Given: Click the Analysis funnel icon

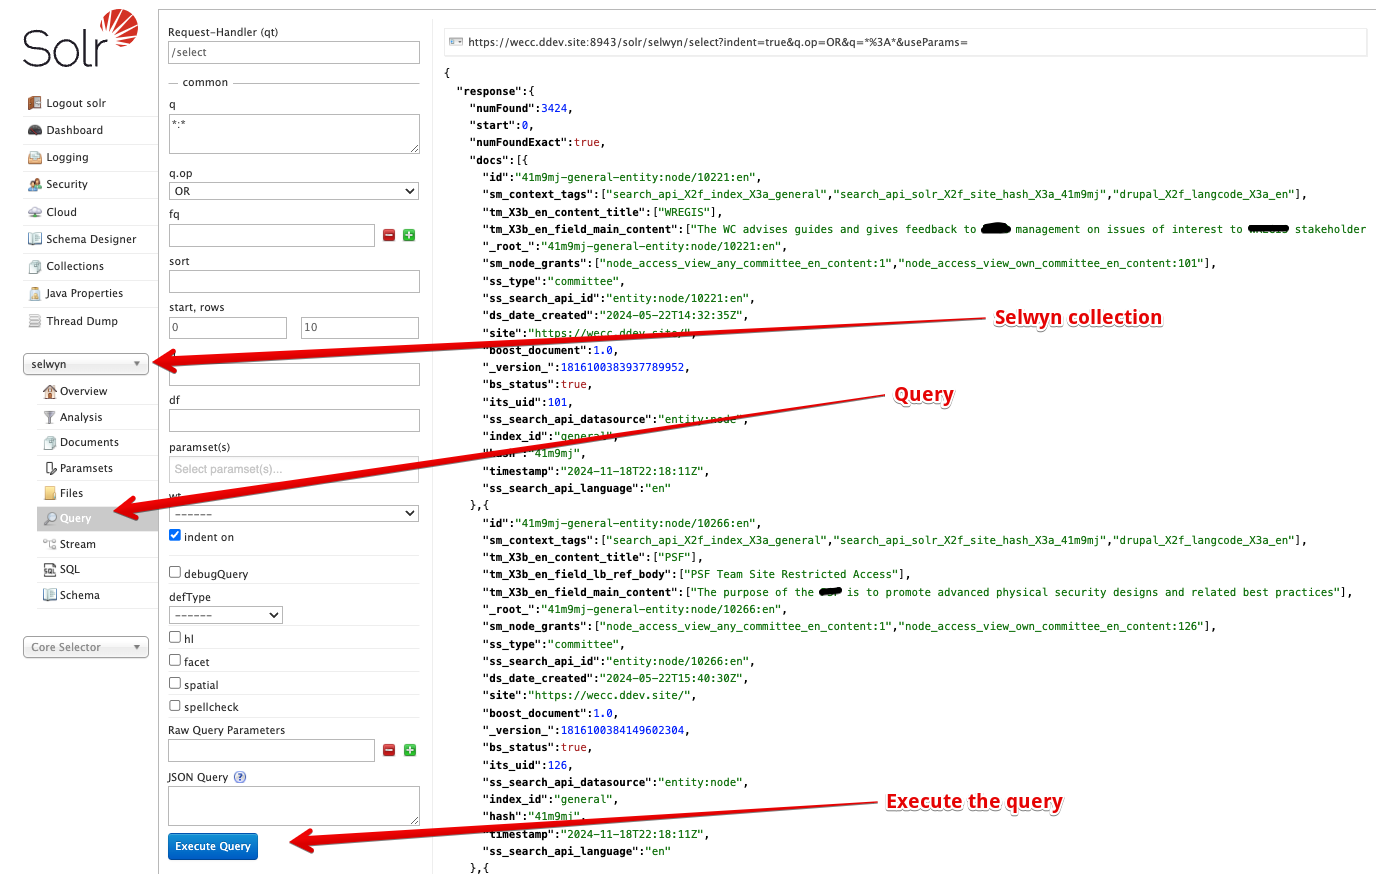Looking at the screenshot, I should click(x=50, y=417).
